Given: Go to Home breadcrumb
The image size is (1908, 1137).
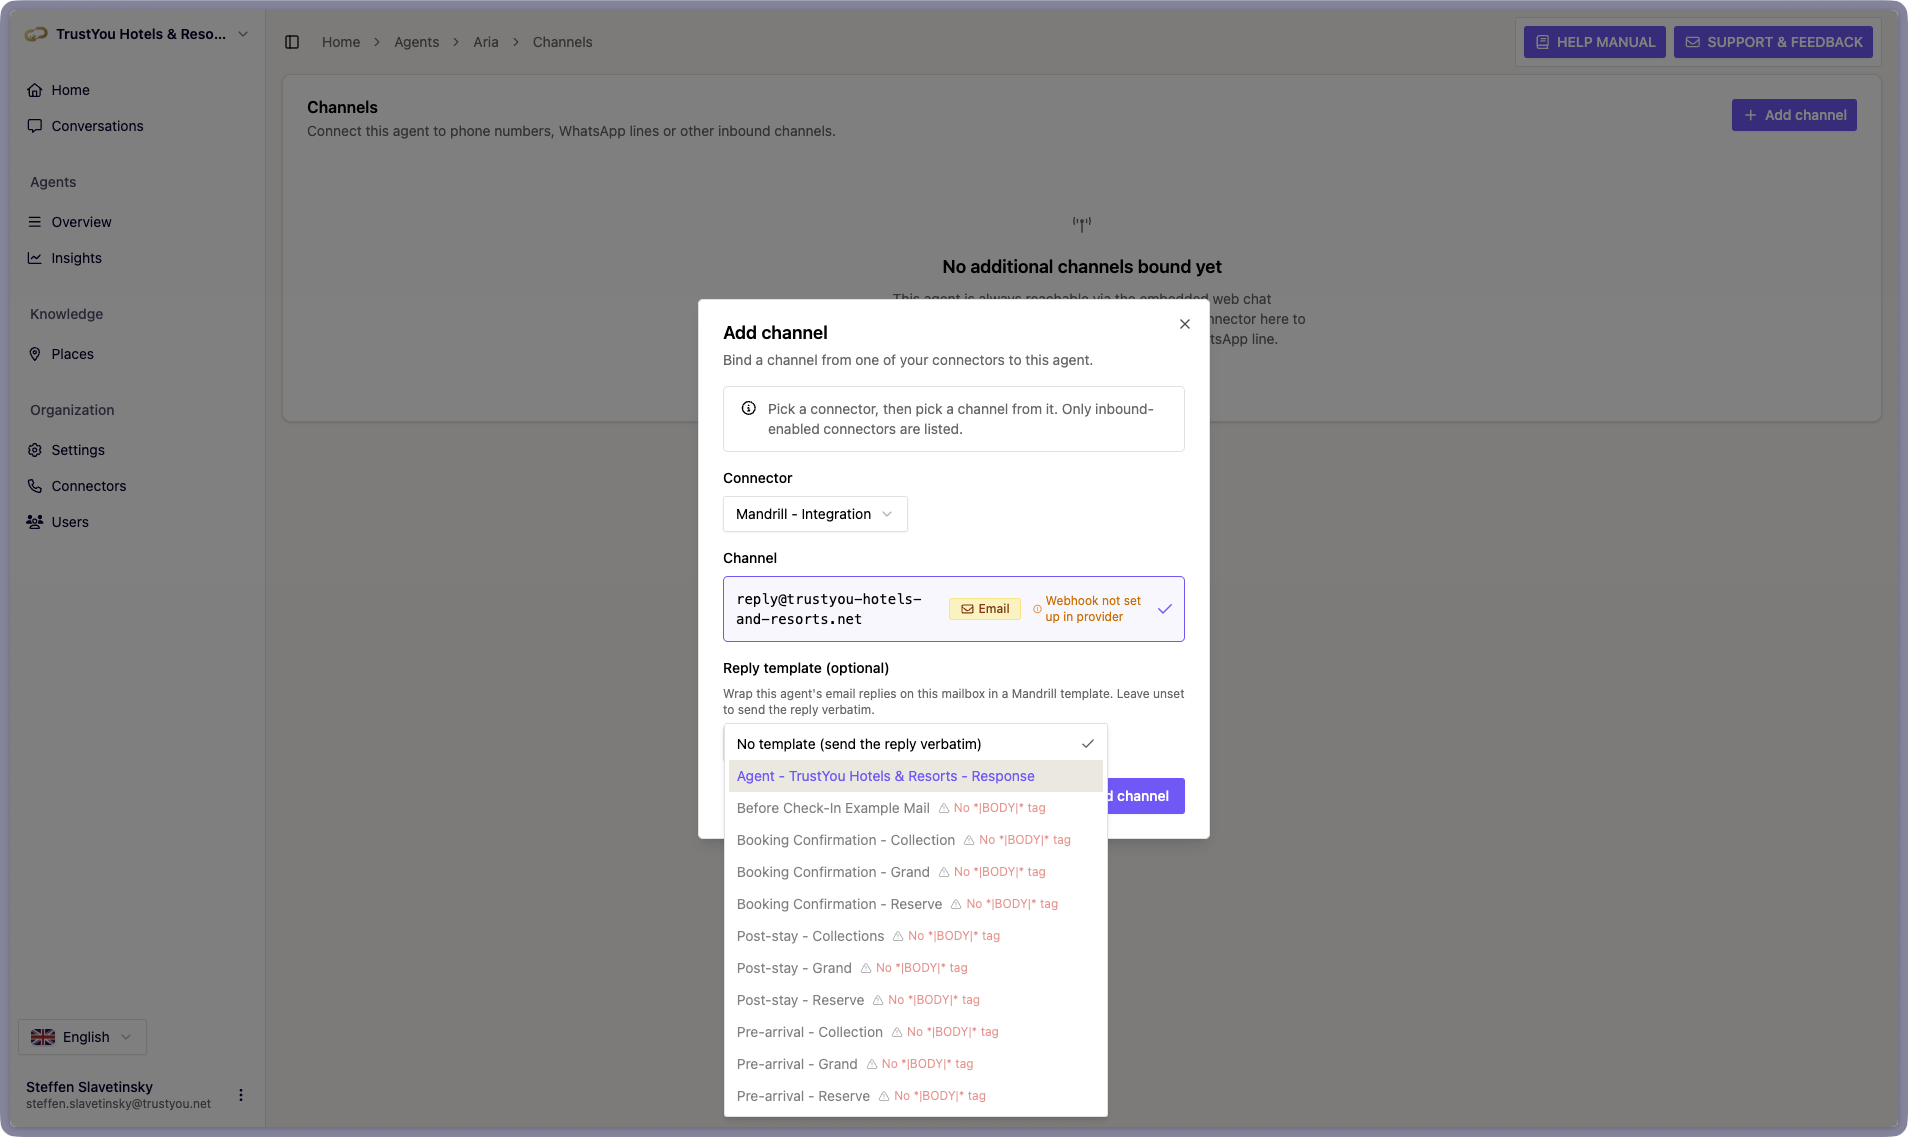Looking at the screenshot, I should point(341,42).
